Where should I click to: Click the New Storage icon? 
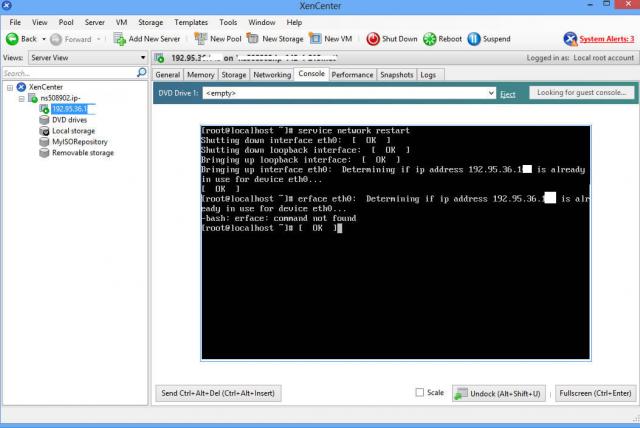(x=253, y=38)
